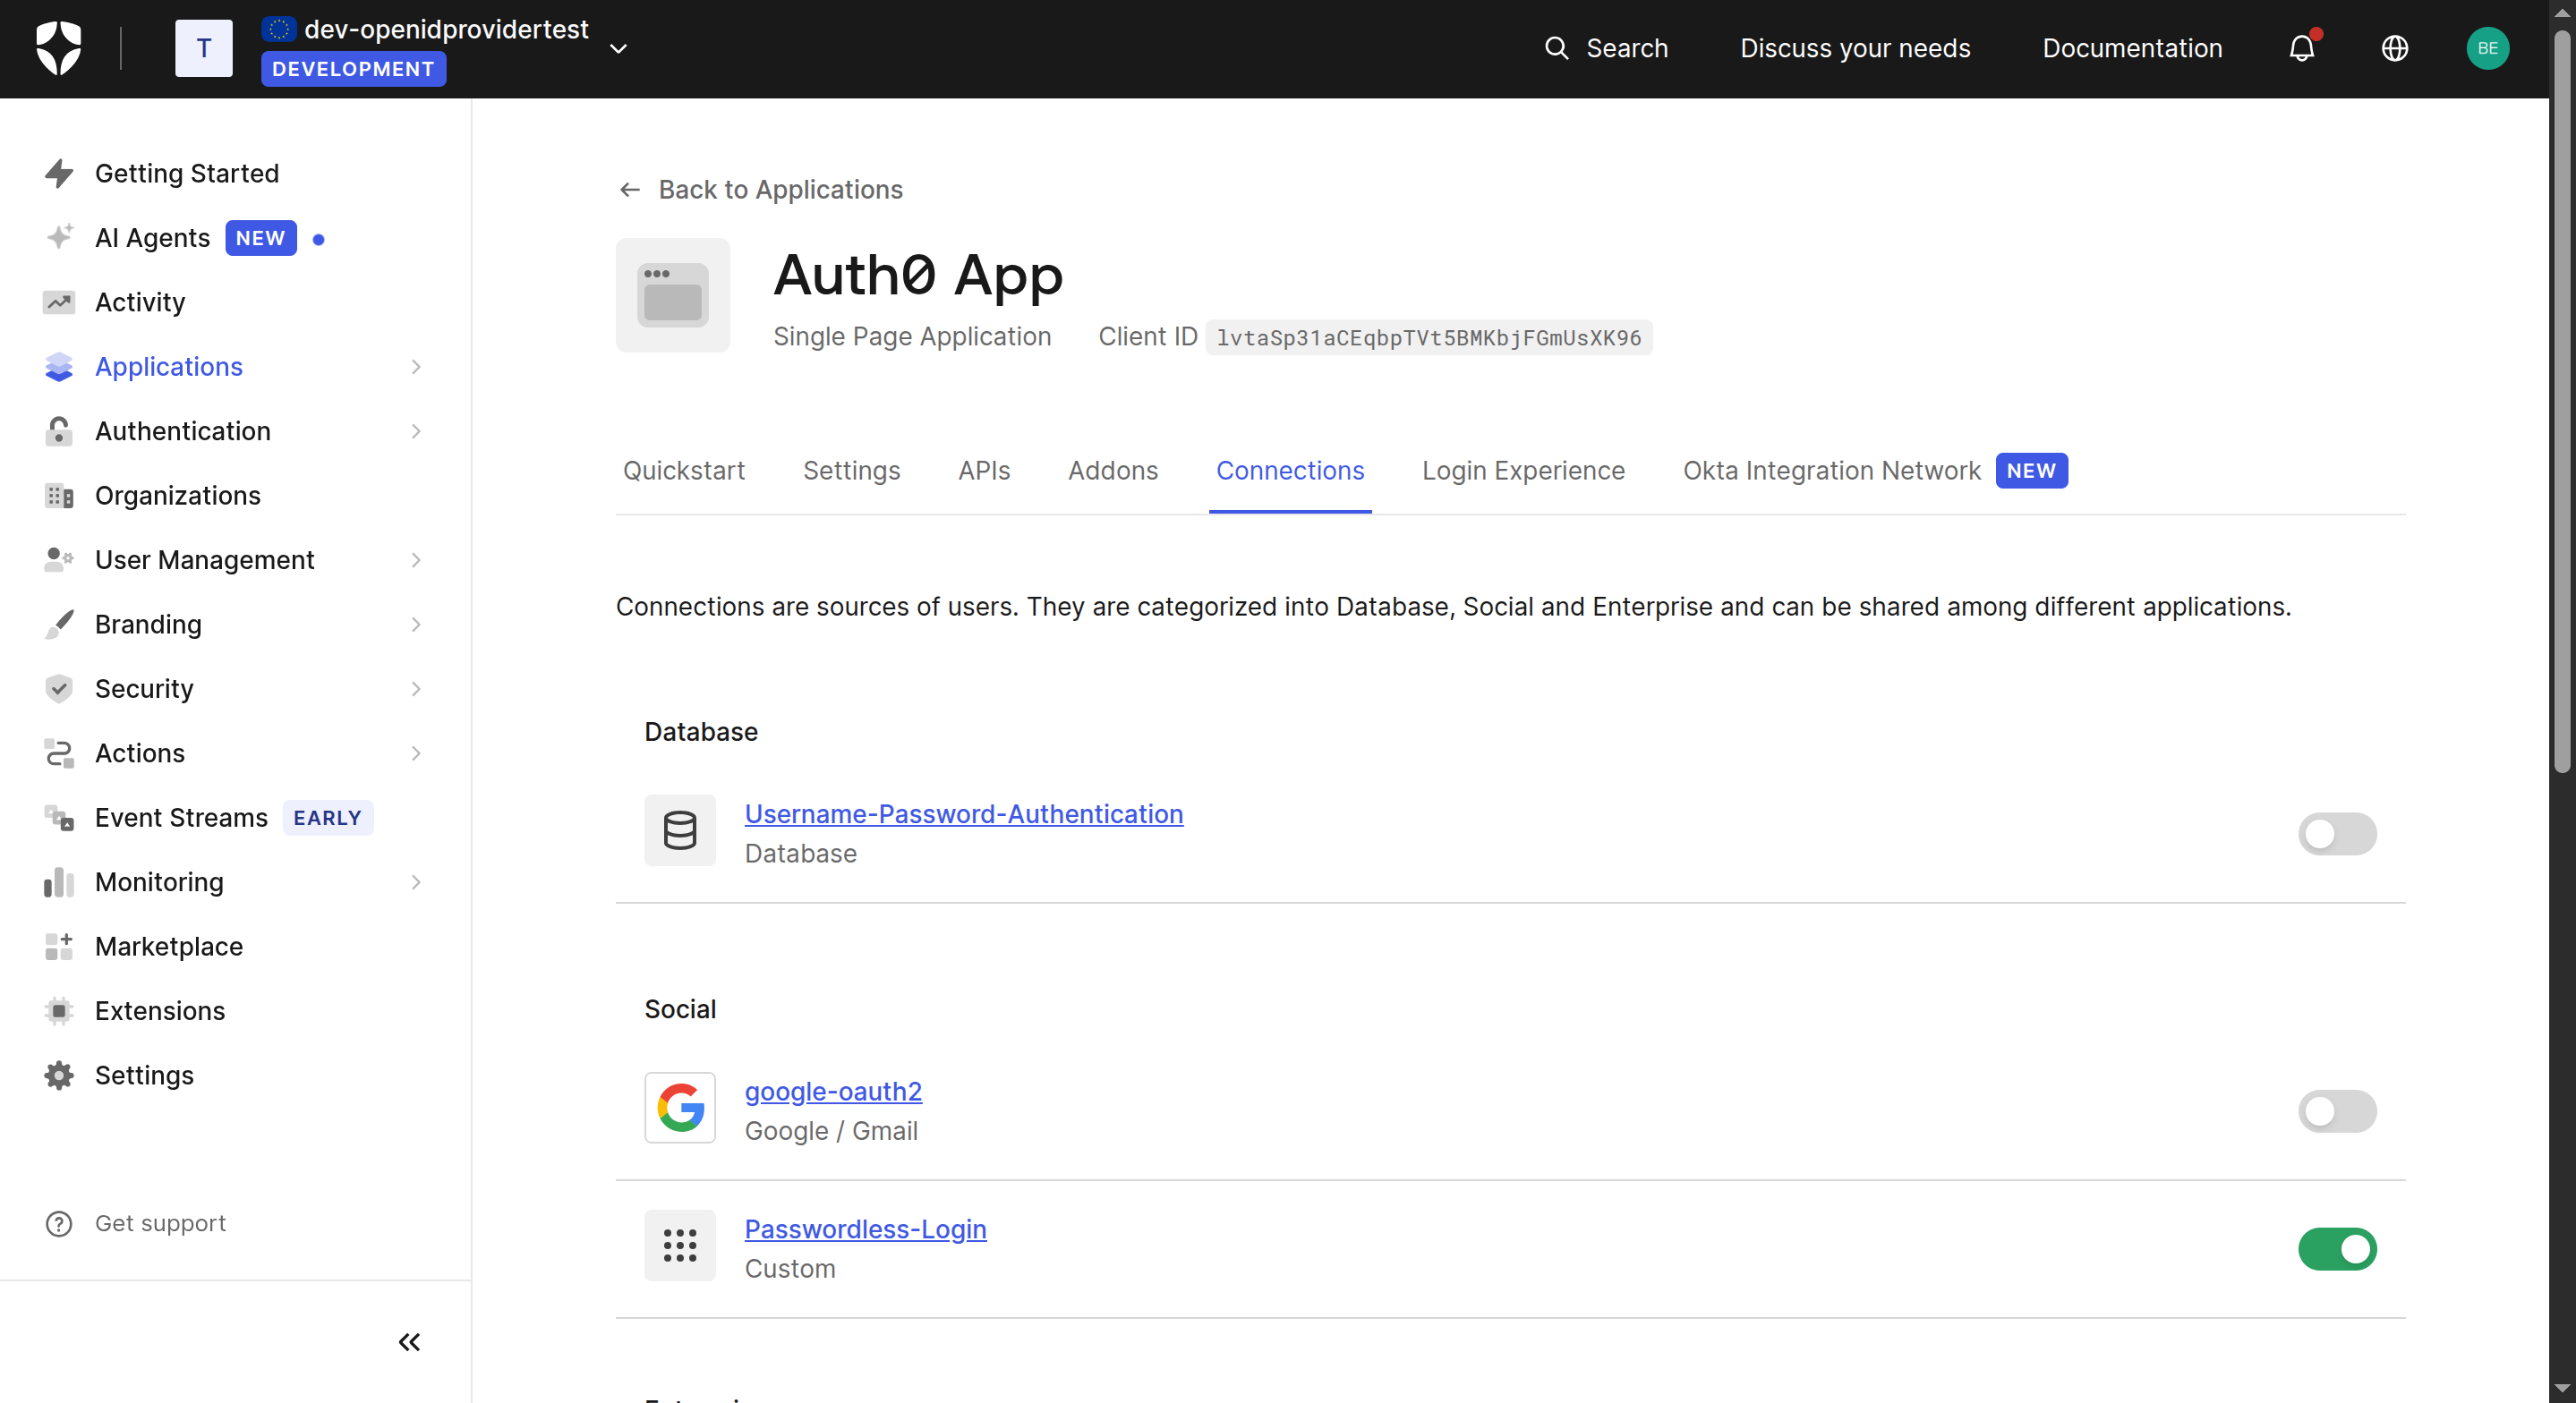Image resolution: width=2576 pixels, height=1403 pixels.
Task: Click the Client ID value field
Action: [1428, 338]
